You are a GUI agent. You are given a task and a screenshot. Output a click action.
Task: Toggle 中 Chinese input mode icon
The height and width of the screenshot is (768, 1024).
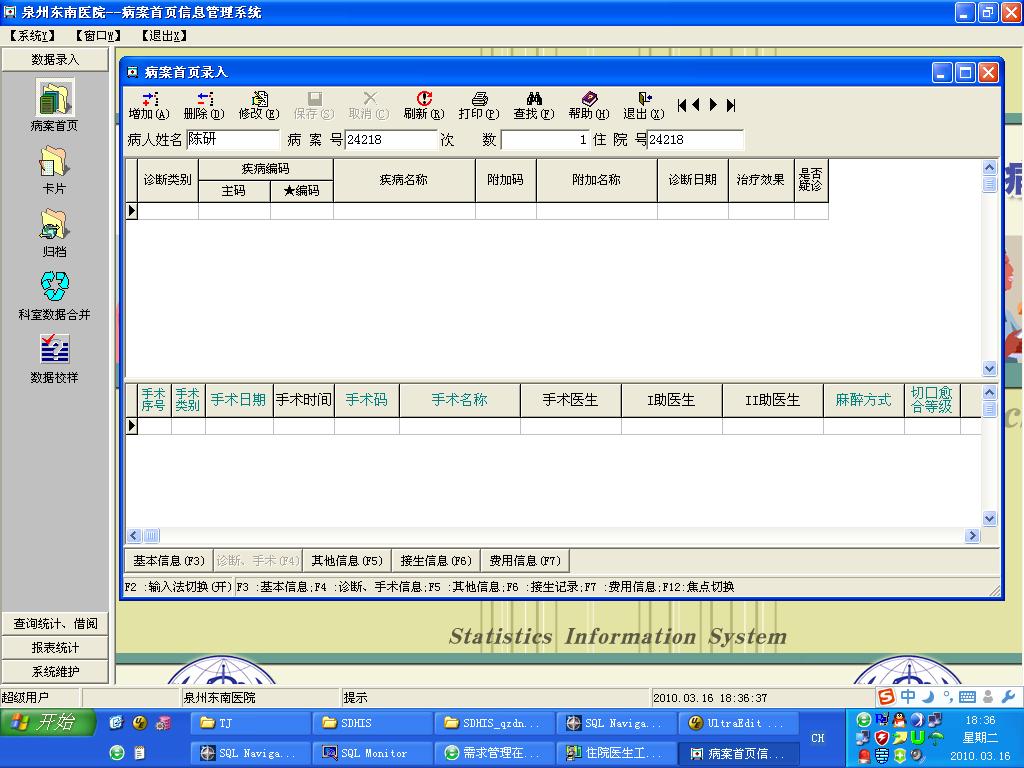(908, 697)
